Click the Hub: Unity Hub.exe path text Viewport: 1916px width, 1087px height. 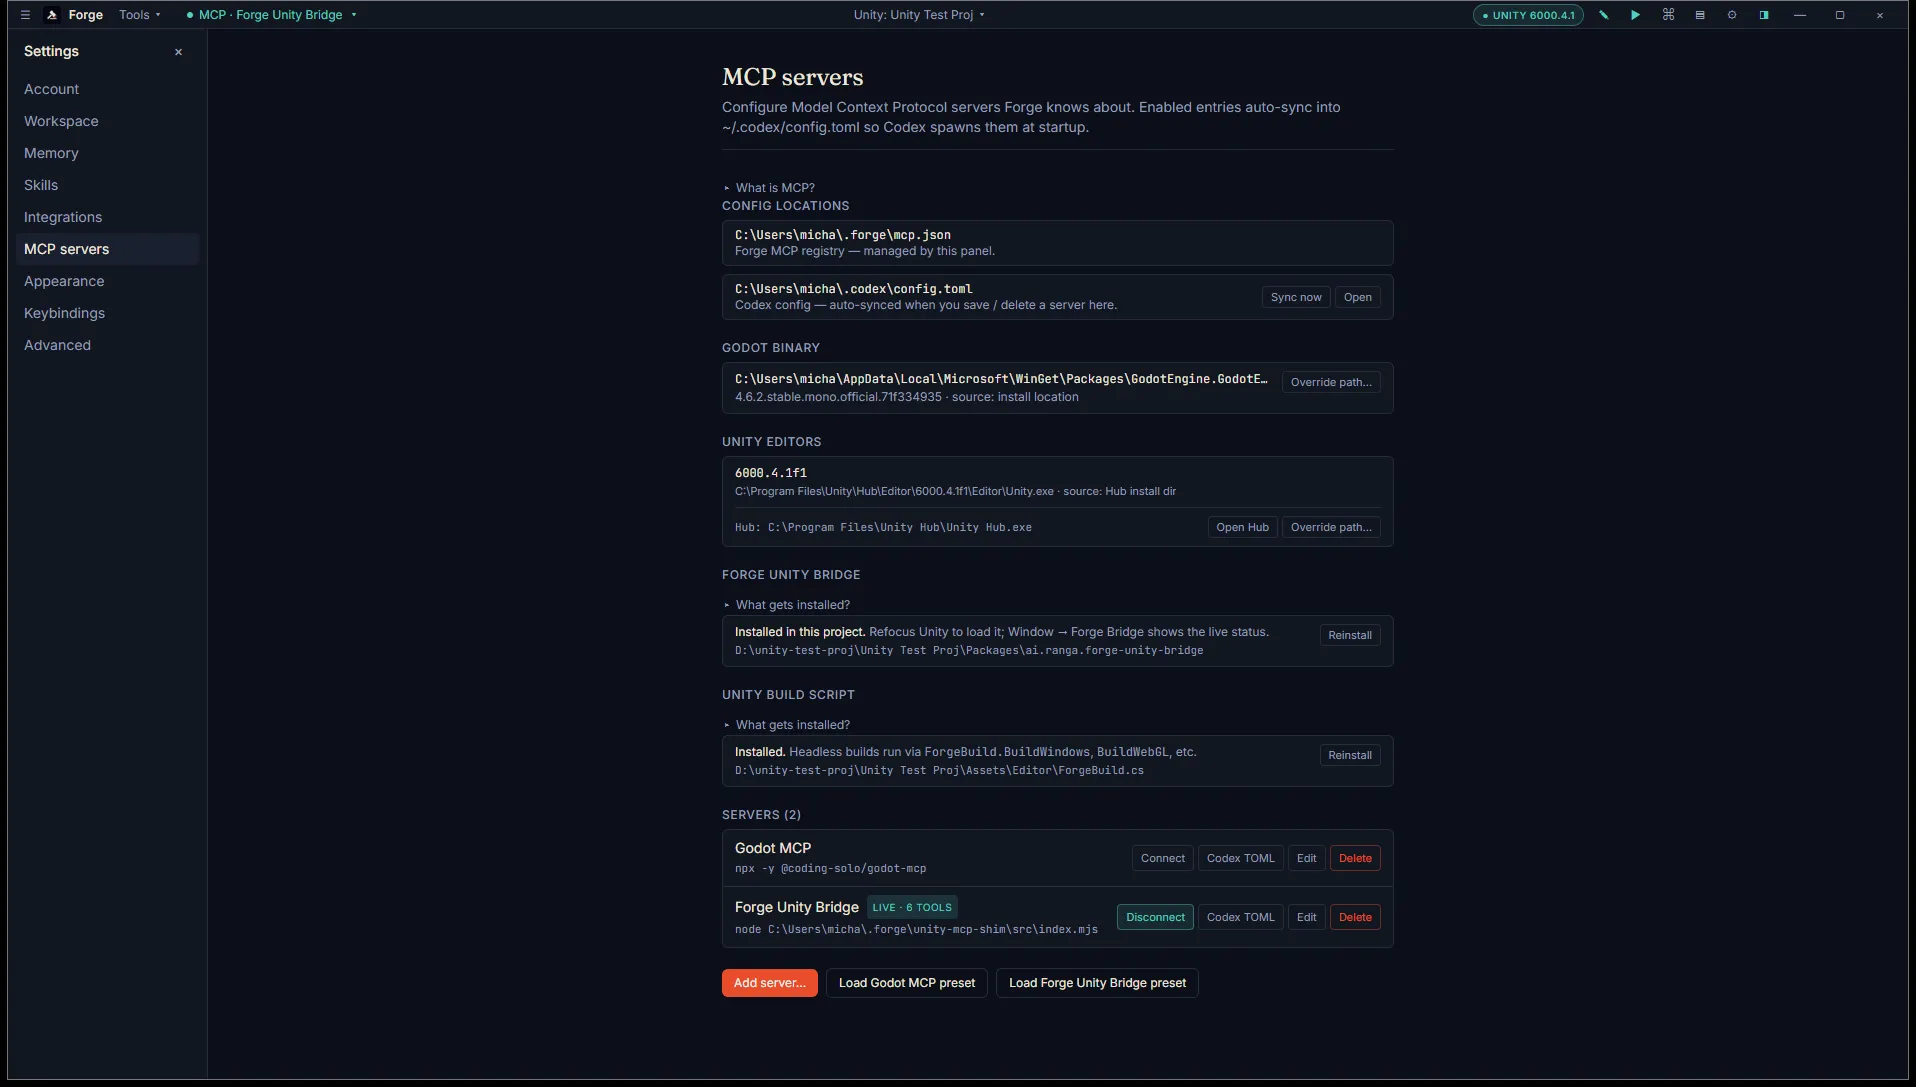click(883, 527)
